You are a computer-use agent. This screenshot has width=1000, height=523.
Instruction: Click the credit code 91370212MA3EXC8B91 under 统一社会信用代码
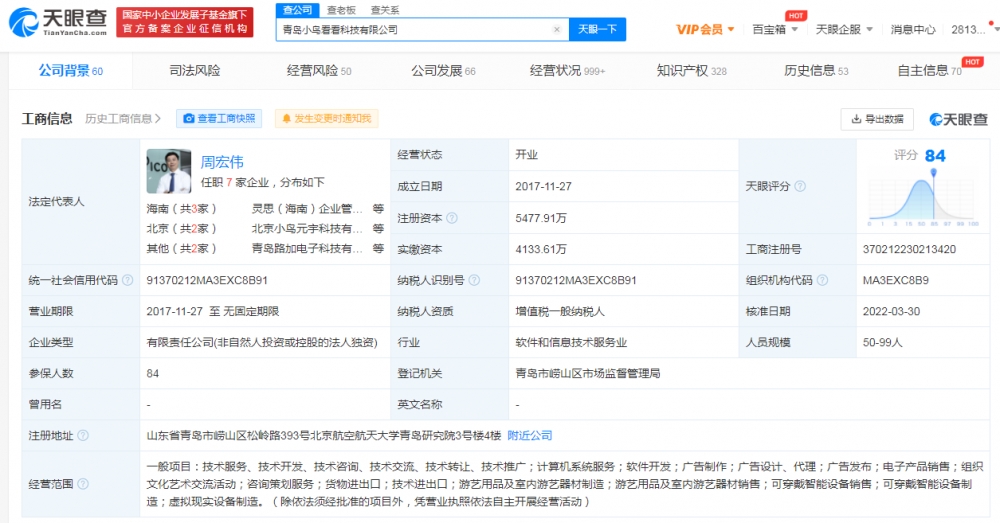tap(207, 280)
